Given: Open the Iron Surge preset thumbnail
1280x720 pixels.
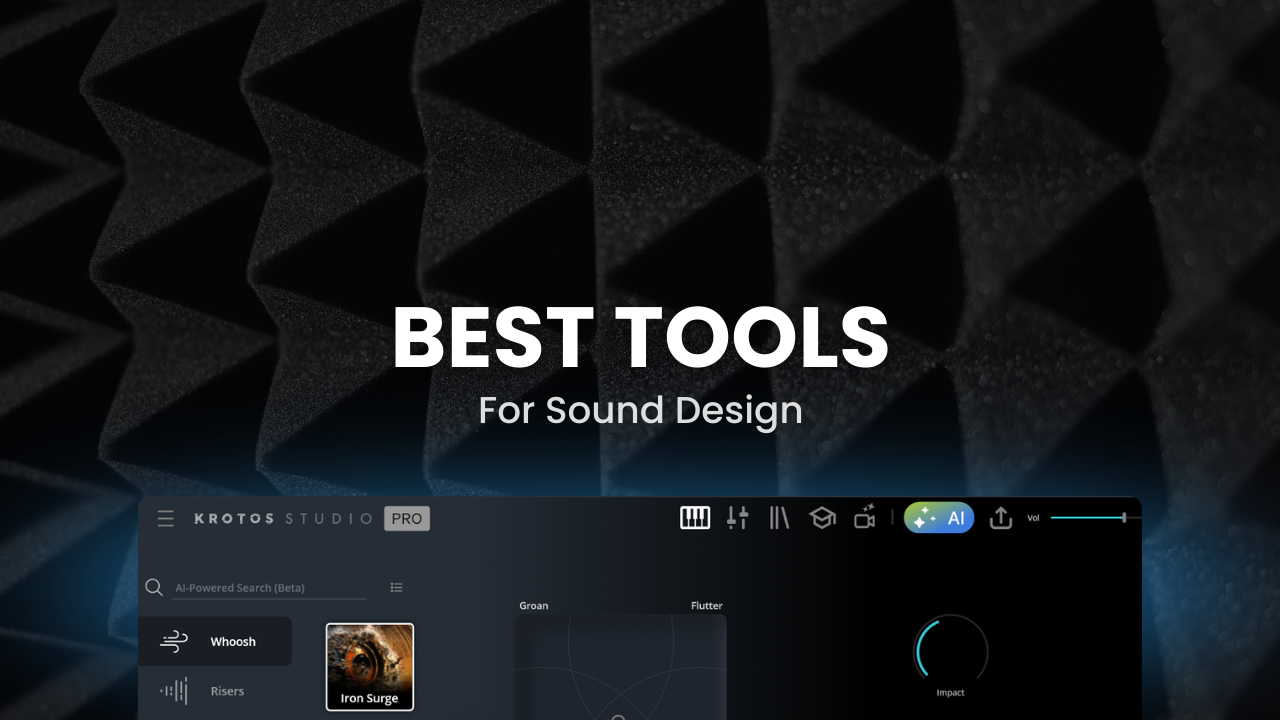Looking at the screenshot, I should click(370, 667).
